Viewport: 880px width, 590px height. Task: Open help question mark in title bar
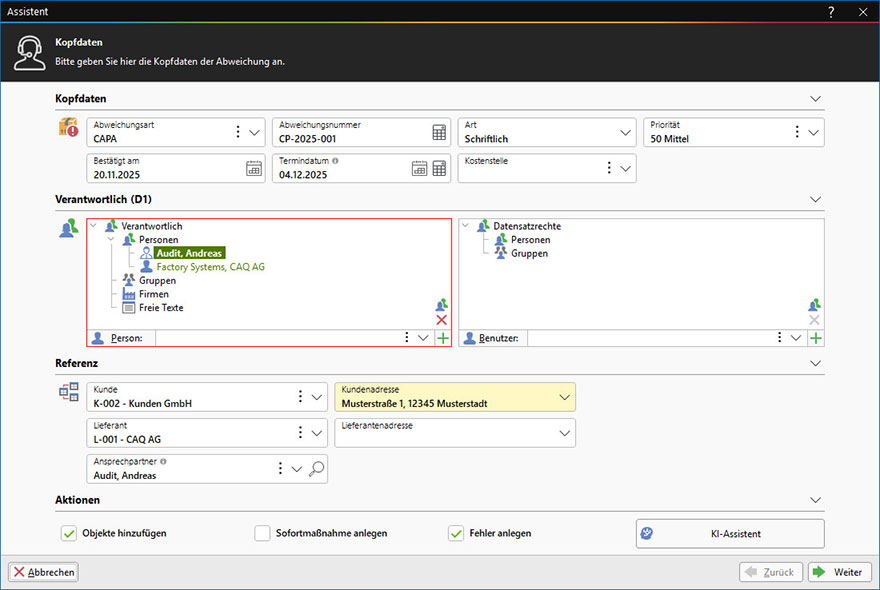tap(831, 11)
